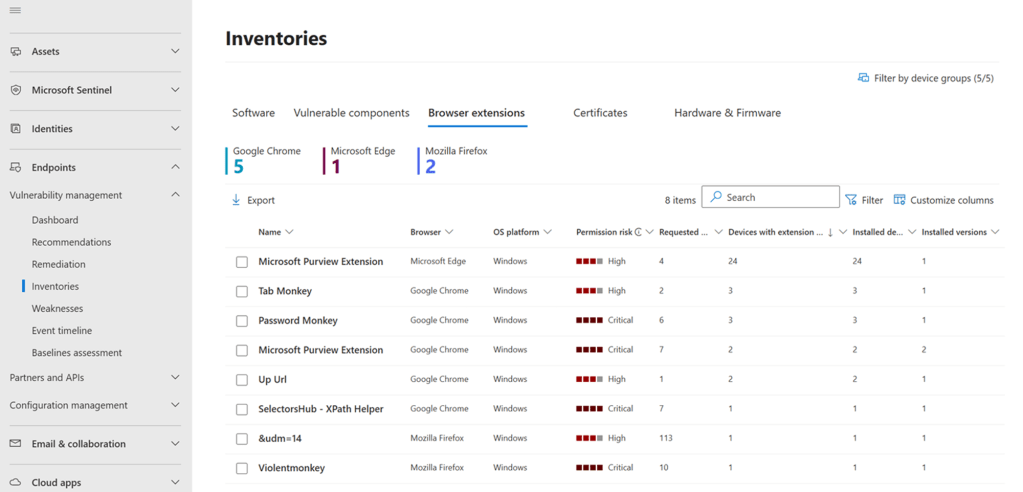Viewport: 1023px width, 492px height.
Task: Click the Assets icon in sidebar
Action: click(16, 51)
